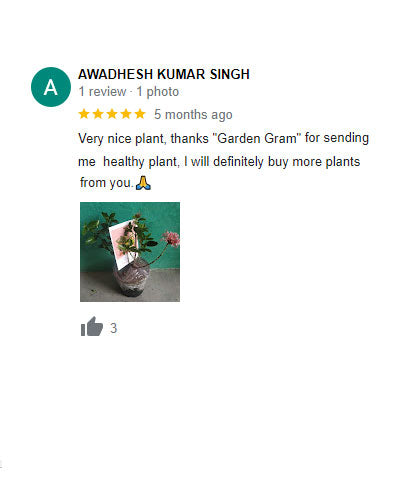Click the like count number 3
The image size is (400, 500).
(x=114, y=328)
